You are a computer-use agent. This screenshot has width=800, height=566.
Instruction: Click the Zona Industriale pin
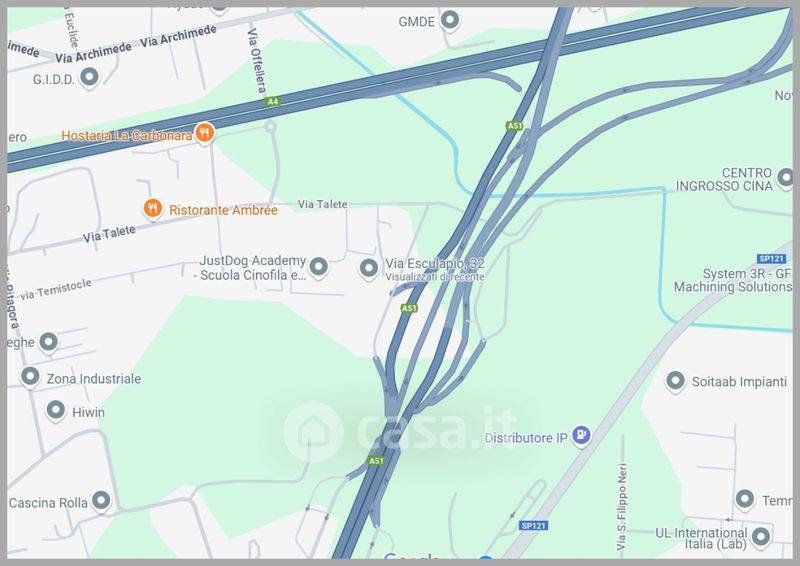tap(30, 377)
